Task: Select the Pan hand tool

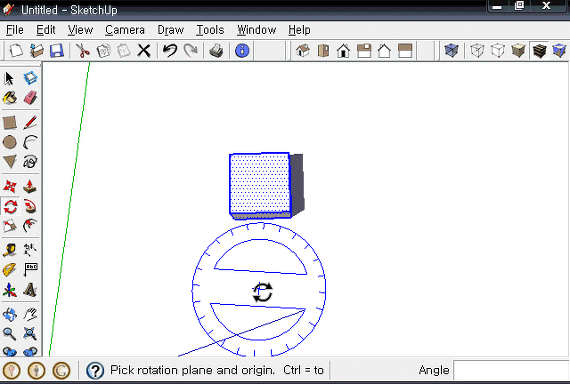Action: point(30,315)
